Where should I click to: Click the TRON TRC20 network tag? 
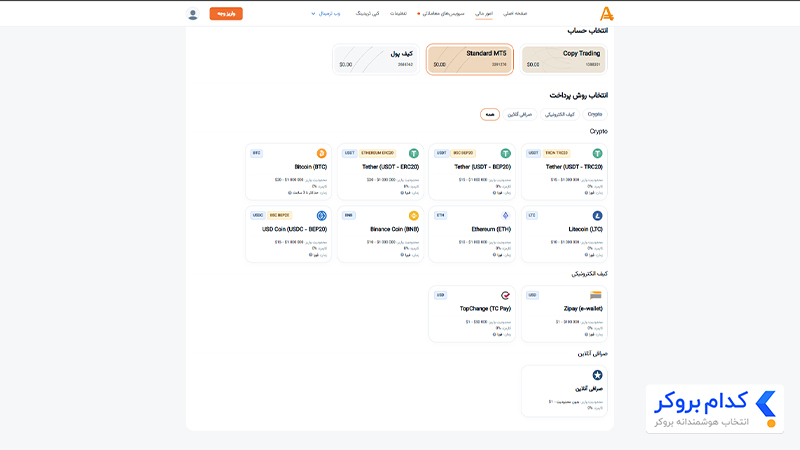tap(556, 153)
